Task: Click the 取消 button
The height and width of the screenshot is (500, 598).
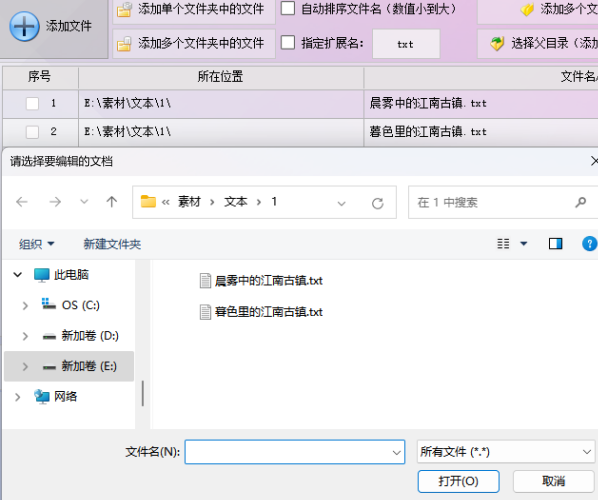Action: 553,481
